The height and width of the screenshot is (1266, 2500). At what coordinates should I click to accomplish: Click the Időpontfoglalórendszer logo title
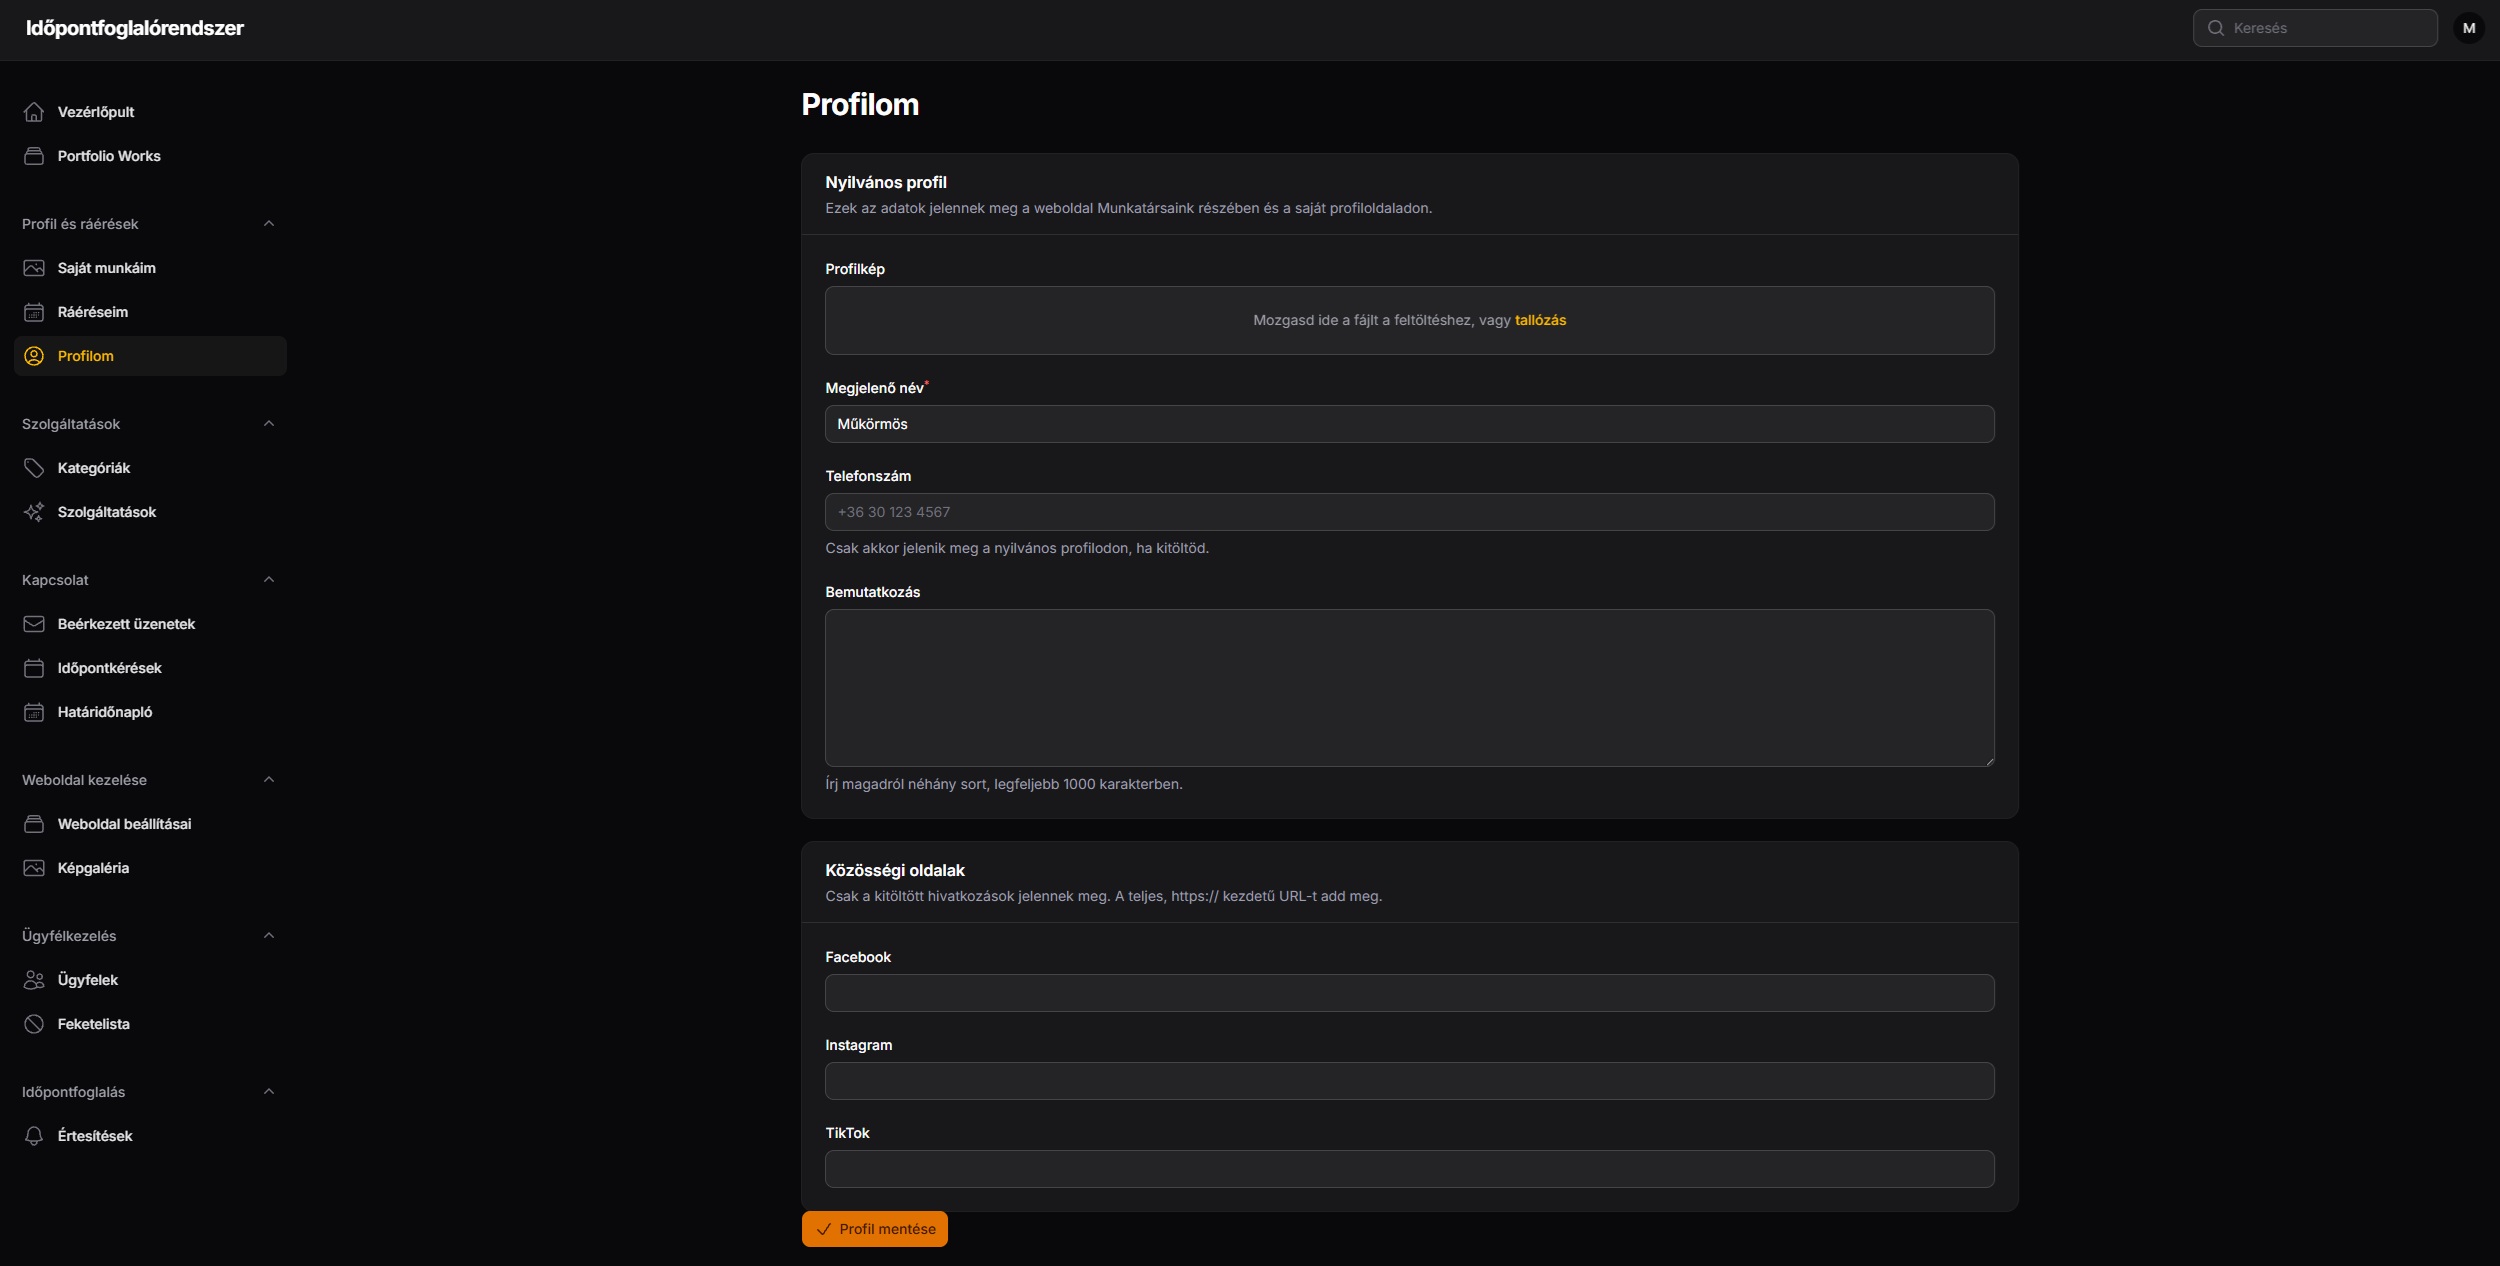(x=135, y=28)
